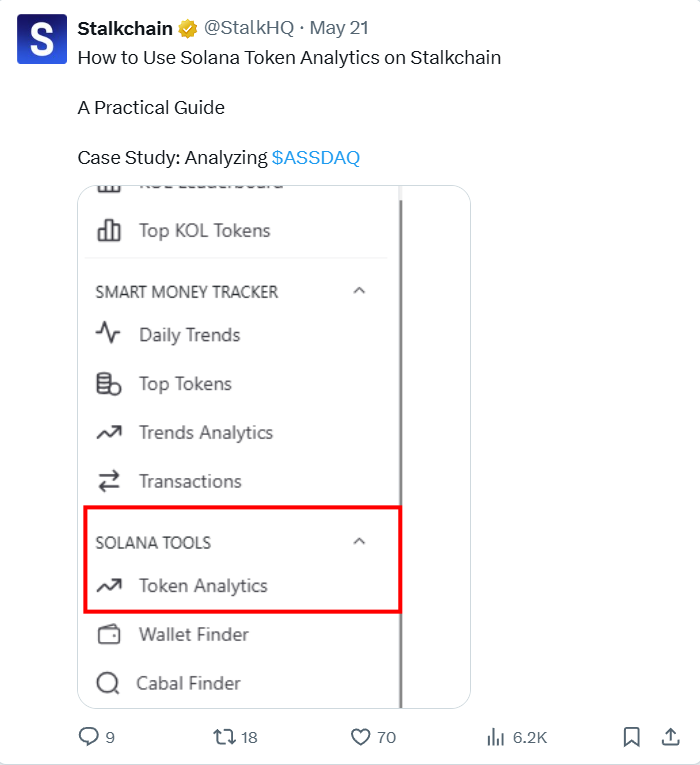Viewport: 700px width, 765px height.
Task: Like the tweet with heart icon
Action: tap(360, 737)
